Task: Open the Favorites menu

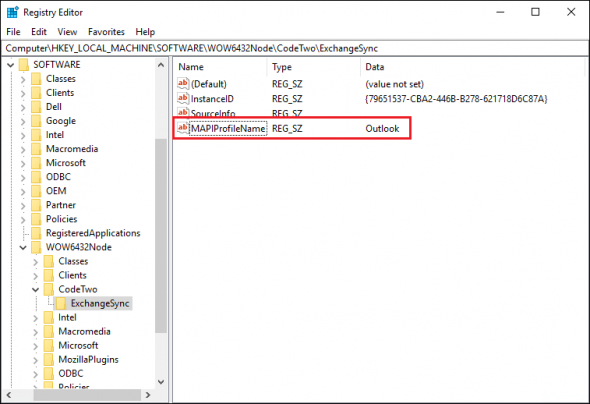Action: tap(106, 32)
